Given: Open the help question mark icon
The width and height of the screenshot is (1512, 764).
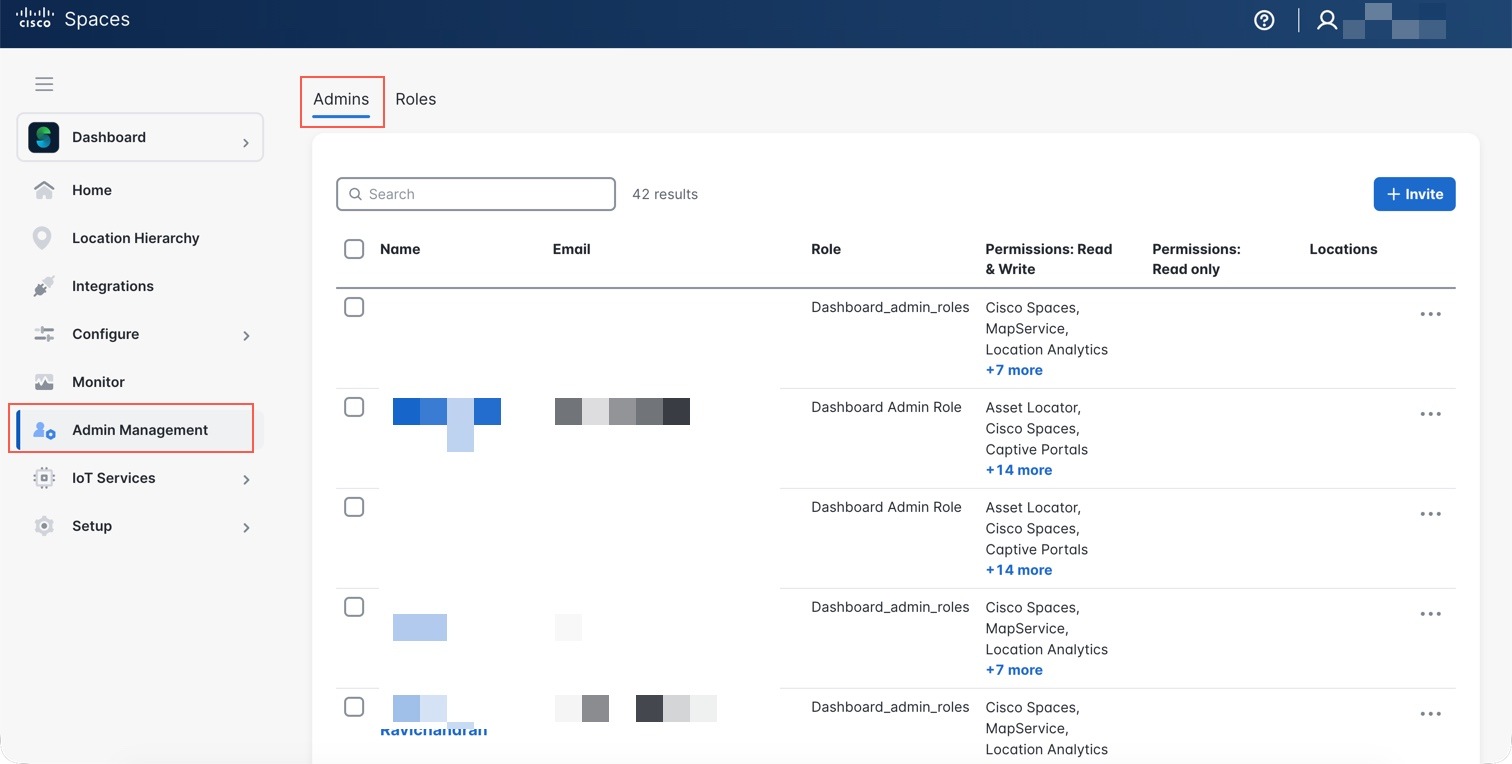Looking at the screenshot, I should coord(1264,20).
